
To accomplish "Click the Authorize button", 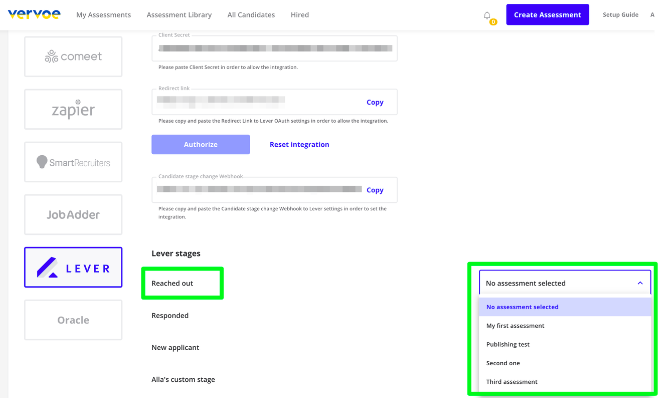I will [x=200, y=144].
